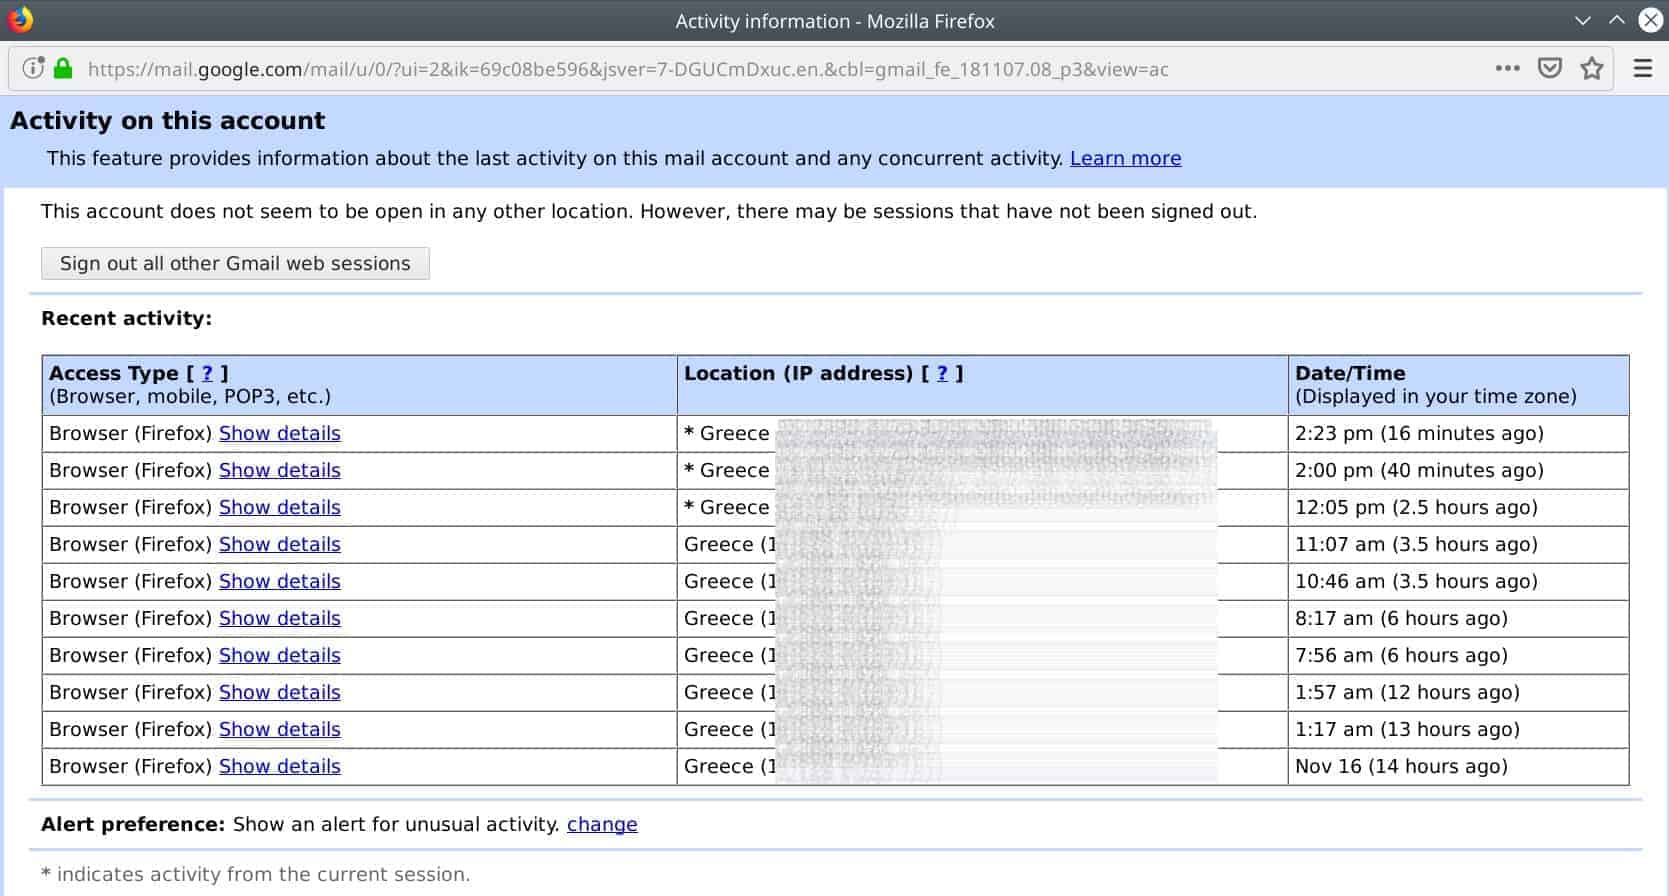Click the 'indicates activity from the current session' note
1669x896 pixels.
(255, 874)
